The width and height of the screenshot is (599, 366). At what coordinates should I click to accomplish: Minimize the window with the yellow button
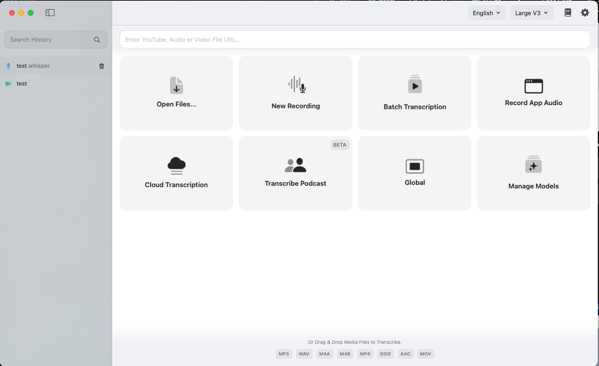pos(21,13)
